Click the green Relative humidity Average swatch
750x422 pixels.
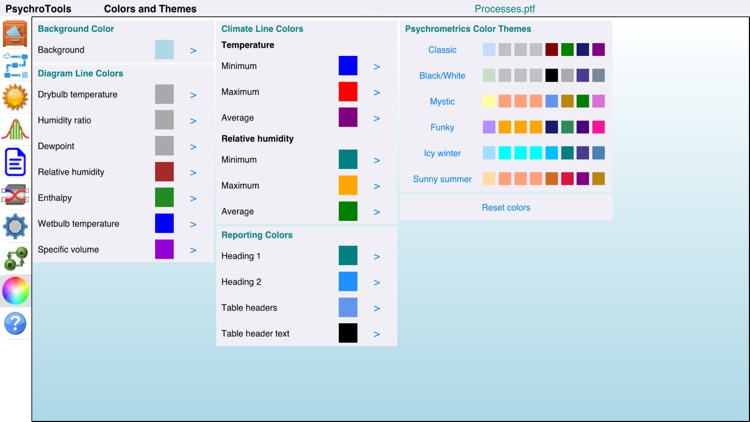point(348,211)
